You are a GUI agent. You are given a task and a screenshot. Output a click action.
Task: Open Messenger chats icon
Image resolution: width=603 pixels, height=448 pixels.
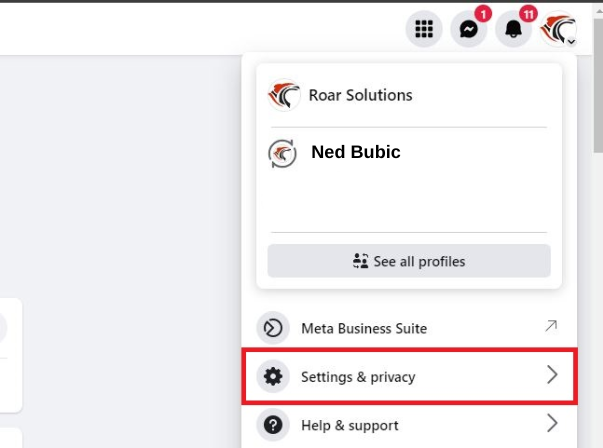469,29
